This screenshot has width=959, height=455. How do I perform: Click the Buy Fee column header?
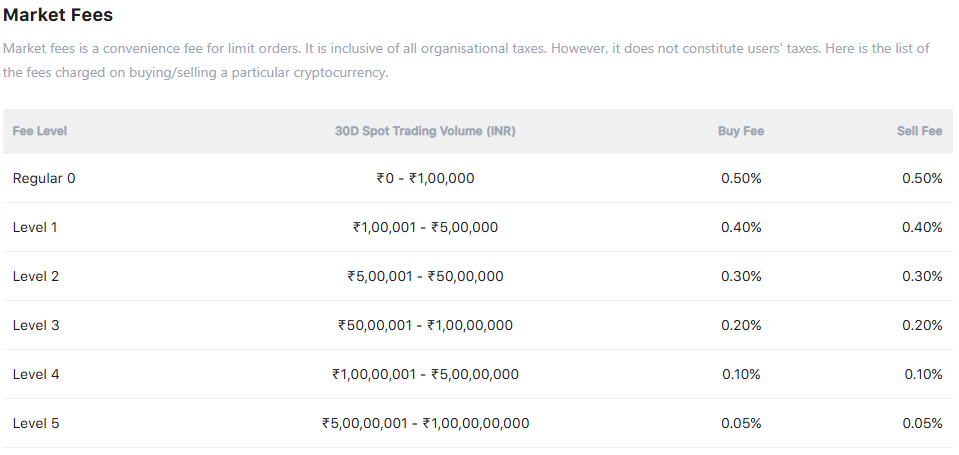point(741,131)
